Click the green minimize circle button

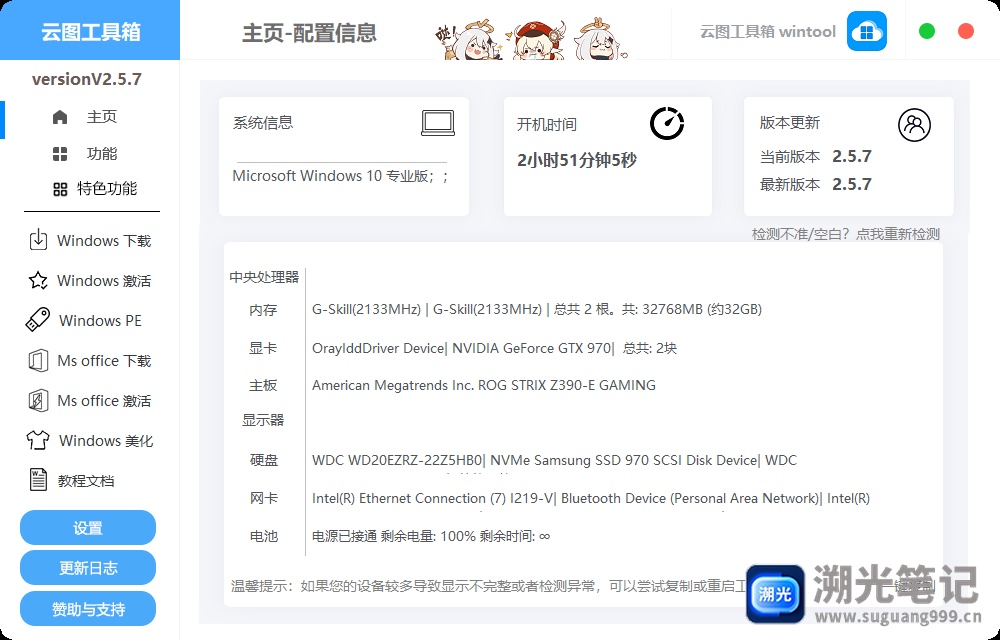coord(927,31)
